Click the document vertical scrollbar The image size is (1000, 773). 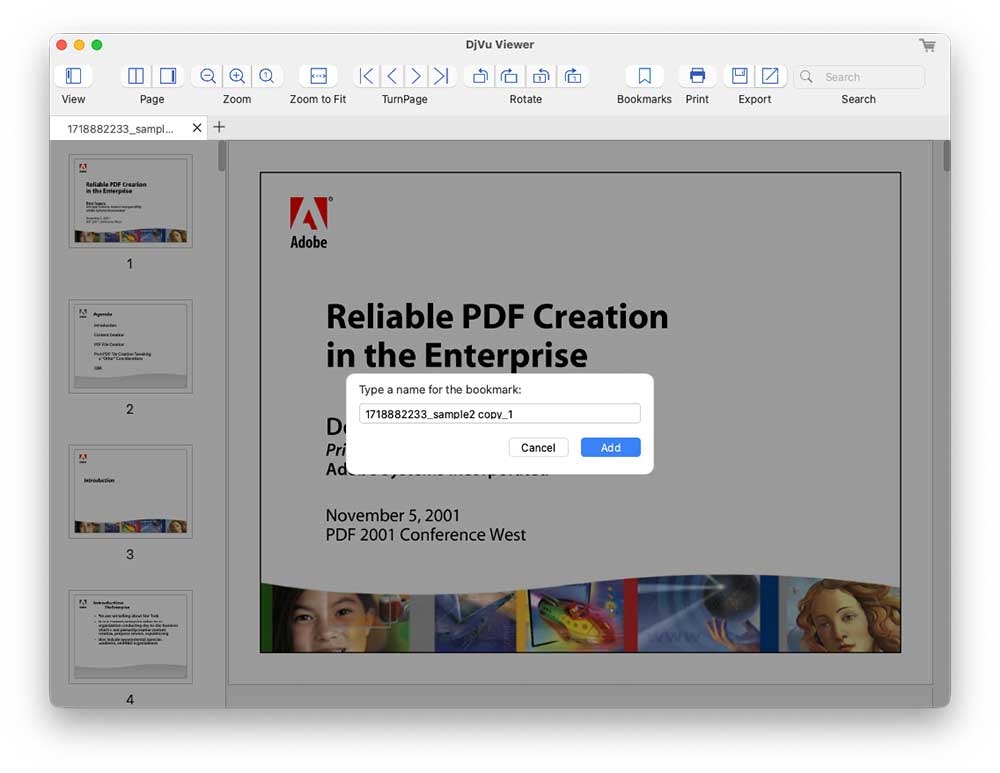click(946, 156)
